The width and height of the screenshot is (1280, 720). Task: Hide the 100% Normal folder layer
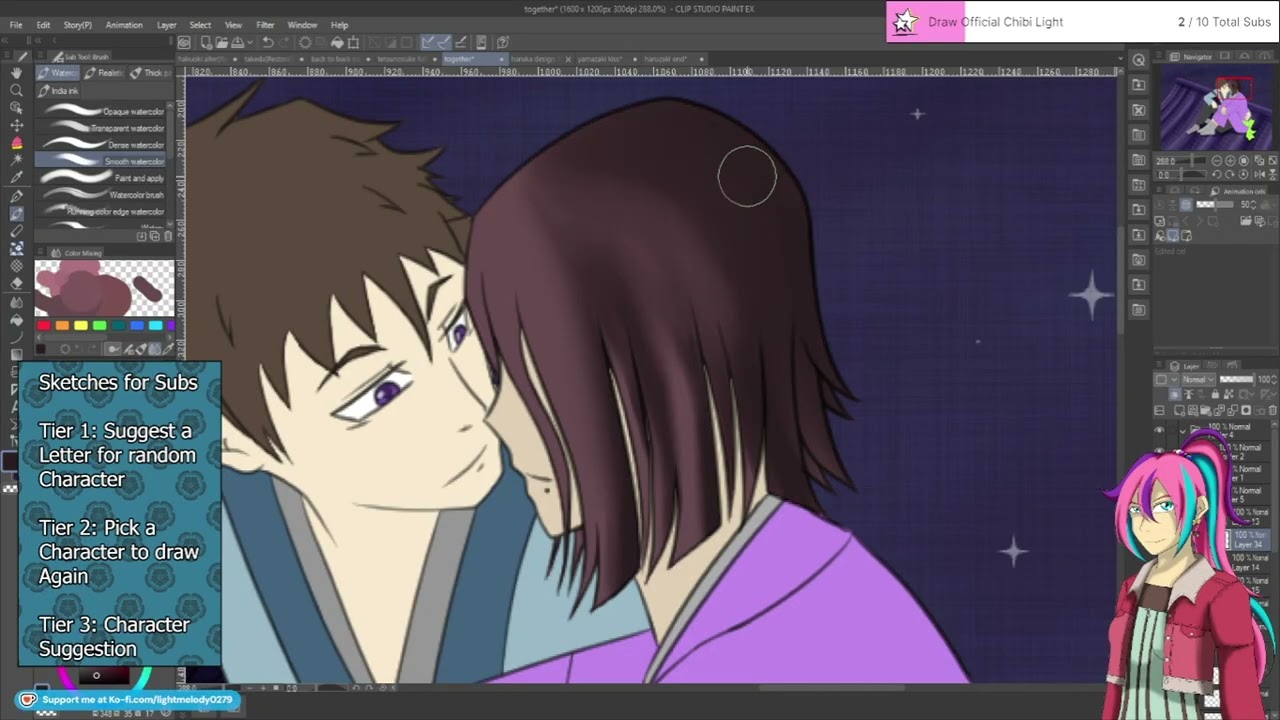click(x=1159, y=429)
